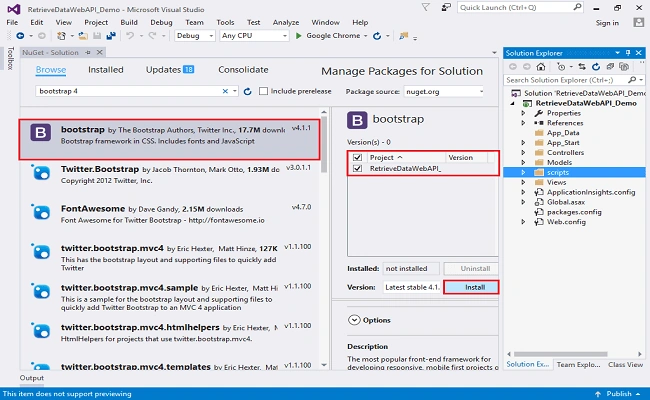Image resolution: width=650 pixels, height=400 pixels.
Task: Click Home icon in Solution Explorer toolbar
Action: (x=541, y=67)
